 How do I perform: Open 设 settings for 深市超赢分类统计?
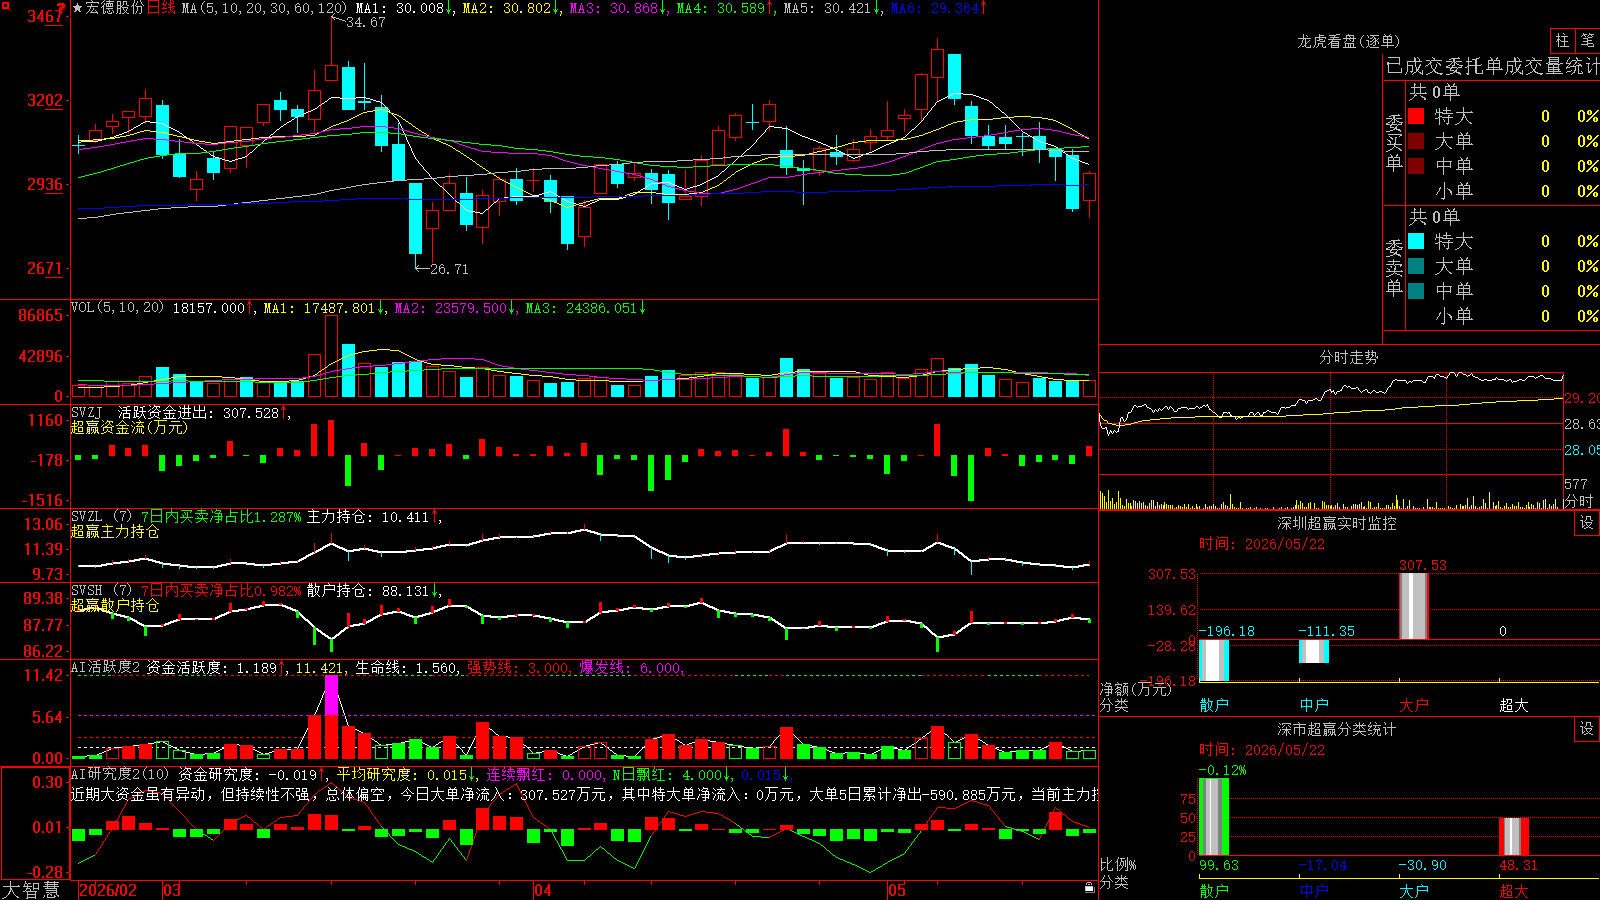[x=1587, y=729]
